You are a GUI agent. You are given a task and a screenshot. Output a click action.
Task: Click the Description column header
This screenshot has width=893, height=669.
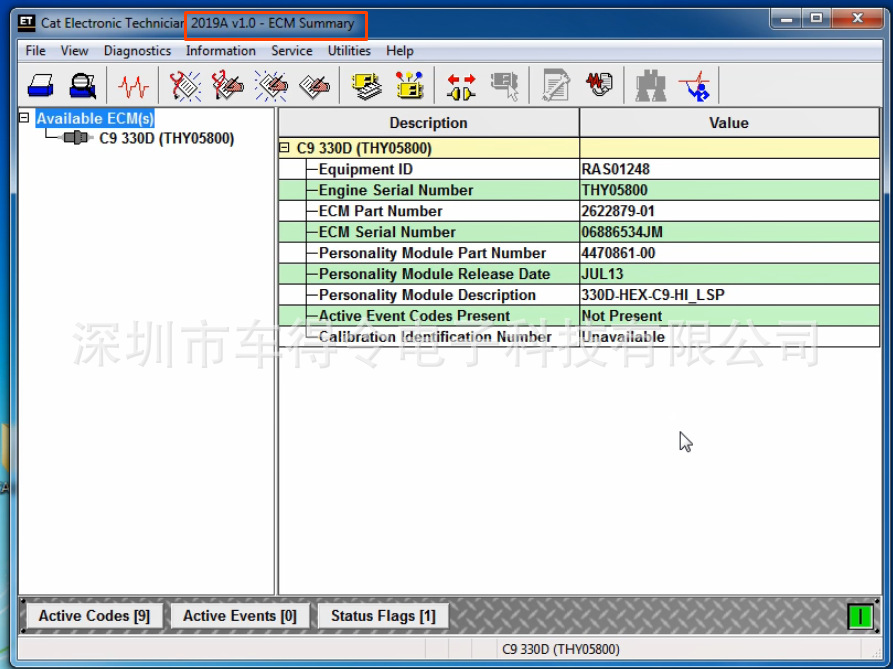tap(428, 123)
